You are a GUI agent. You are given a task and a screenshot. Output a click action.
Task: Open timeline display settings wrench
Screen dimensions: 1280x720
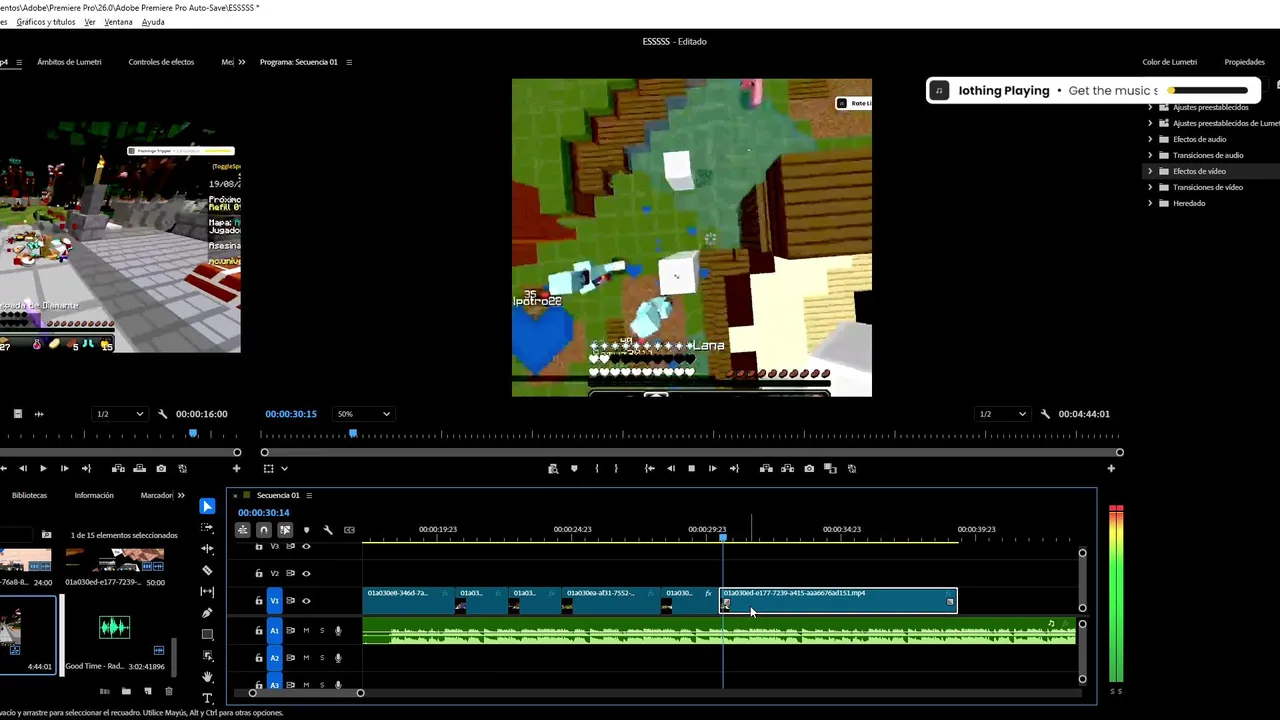pos(328,530)
